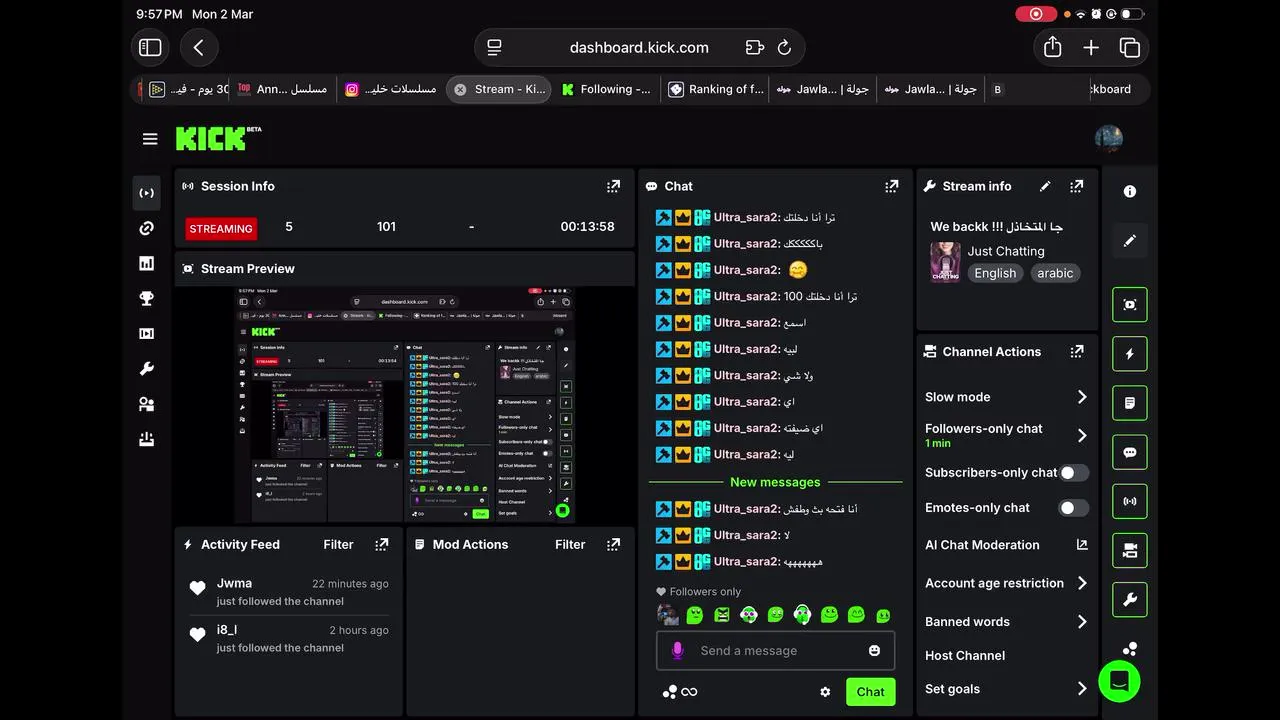Open the green support chat bubble
This screenshot has height=720, width=1280.
1119,682
